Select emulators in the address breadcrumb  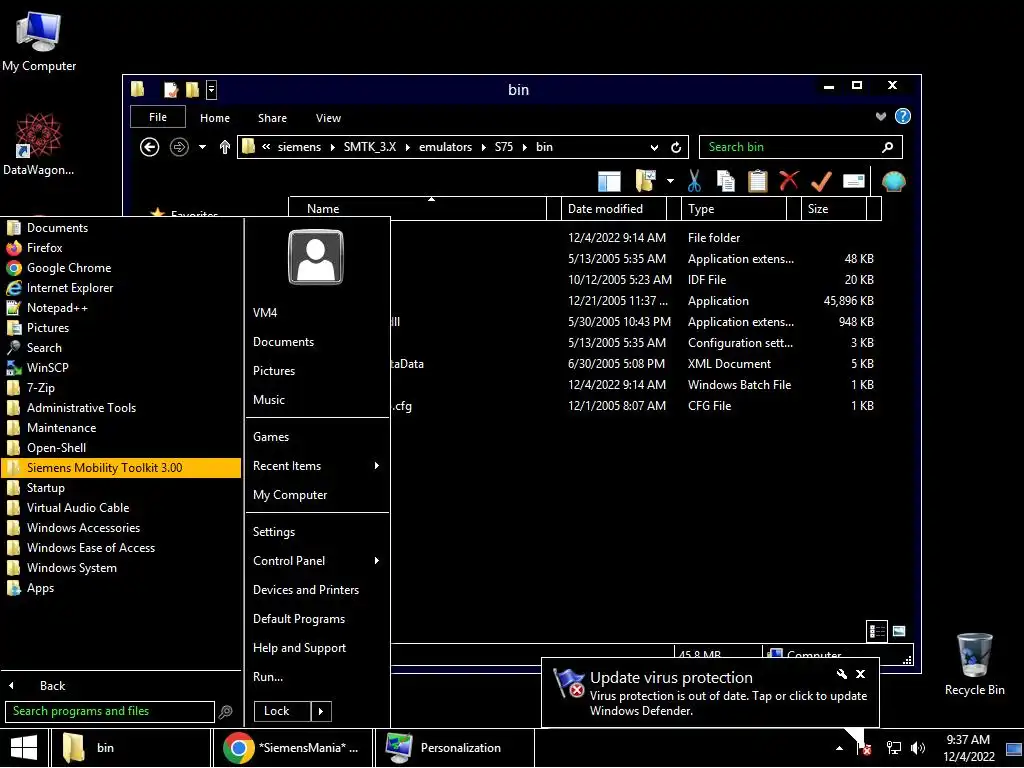click(x=445, y=147)
